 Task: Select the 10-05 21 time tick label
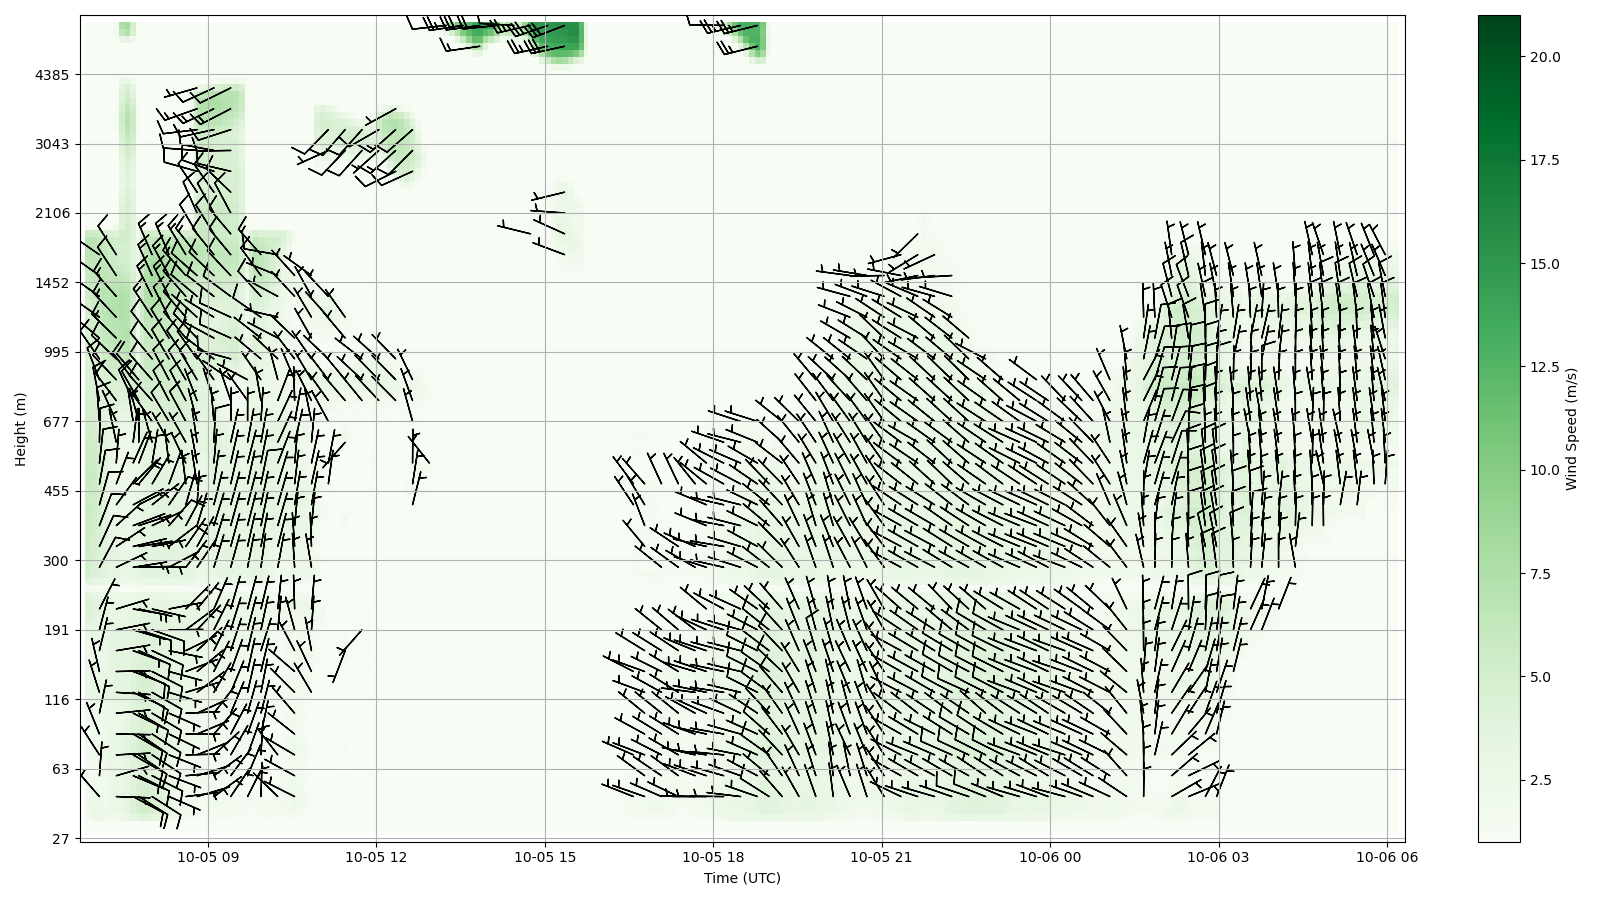tap(882, 857)
